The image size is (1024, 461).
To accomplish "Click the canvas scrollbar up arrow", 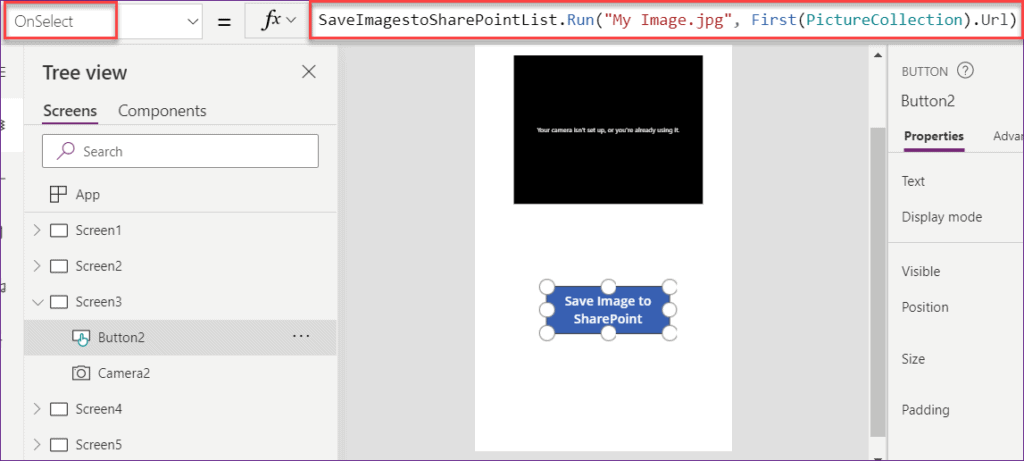I will click(878, 55).
